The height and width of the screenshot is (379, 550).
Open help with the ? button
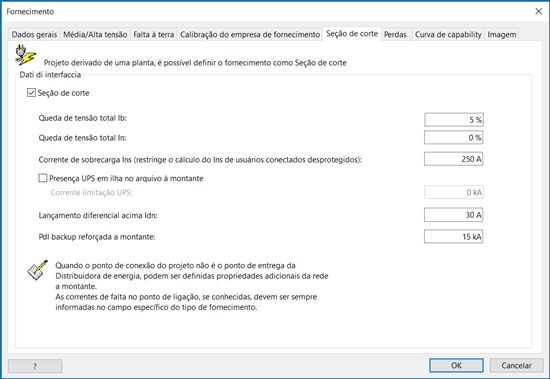[35, 366]
